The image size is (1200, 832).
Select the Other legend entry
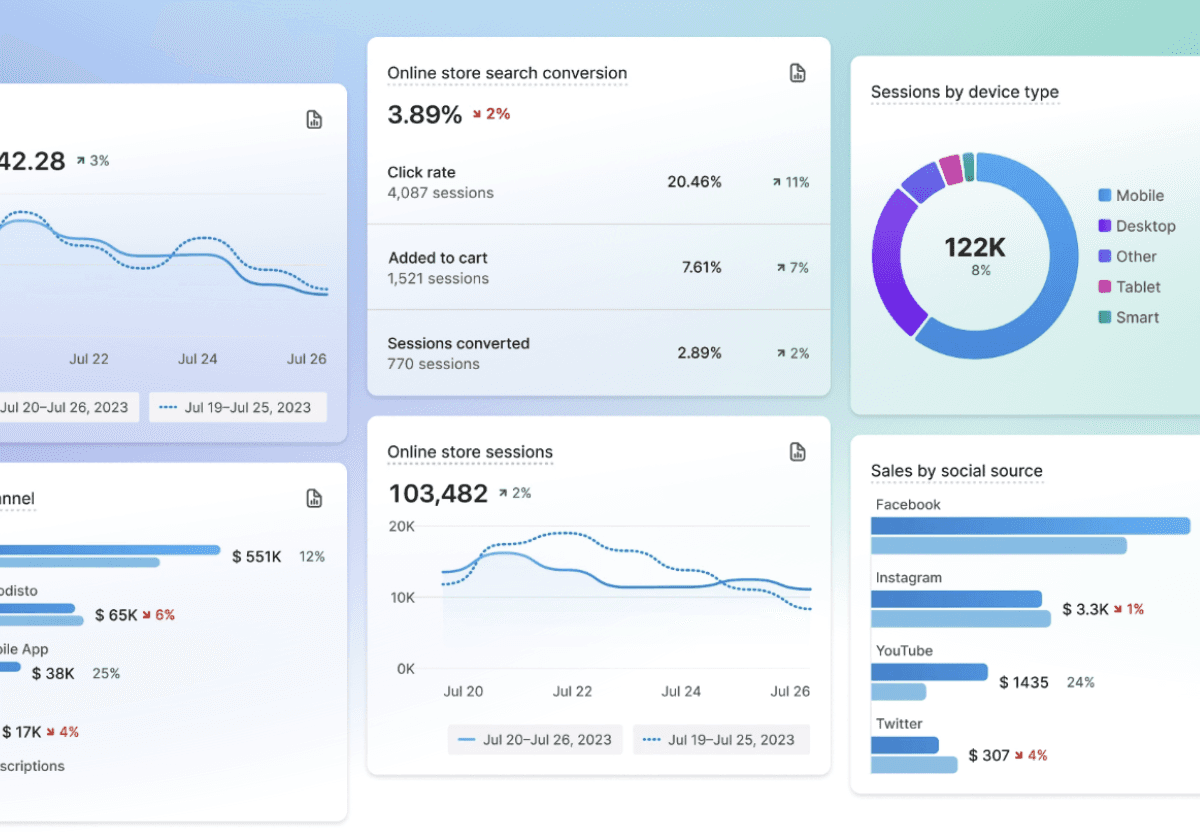[1127, 257]
